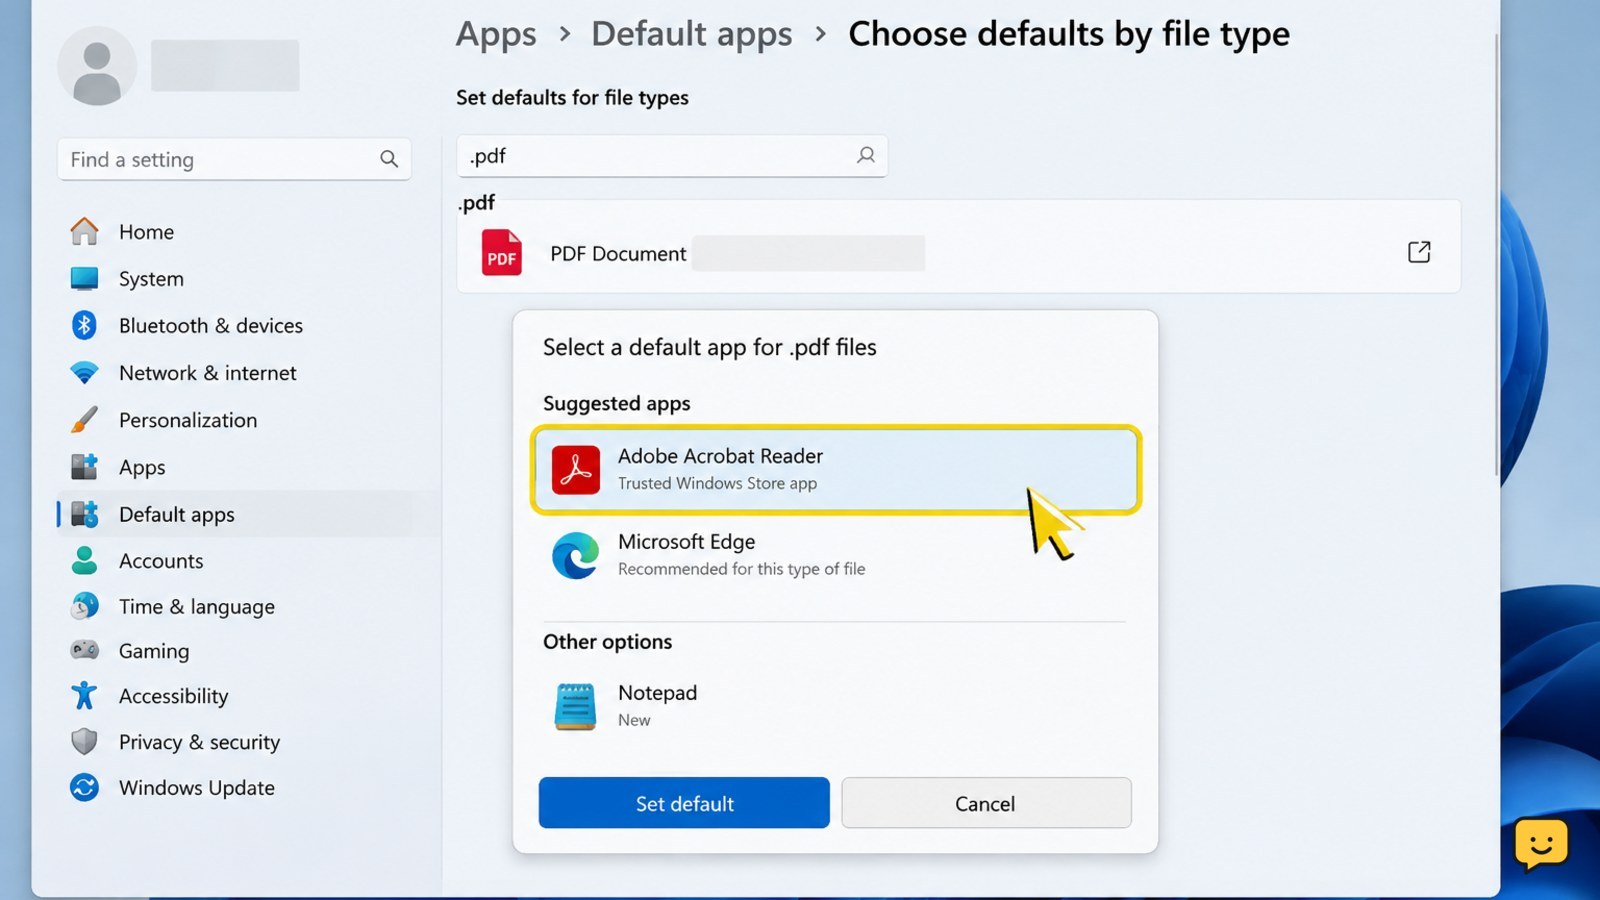The height and width of the screenshot is (900, 1600).
Task: Click 'Trusted Windows Store app' text
Action: [717, 483]
